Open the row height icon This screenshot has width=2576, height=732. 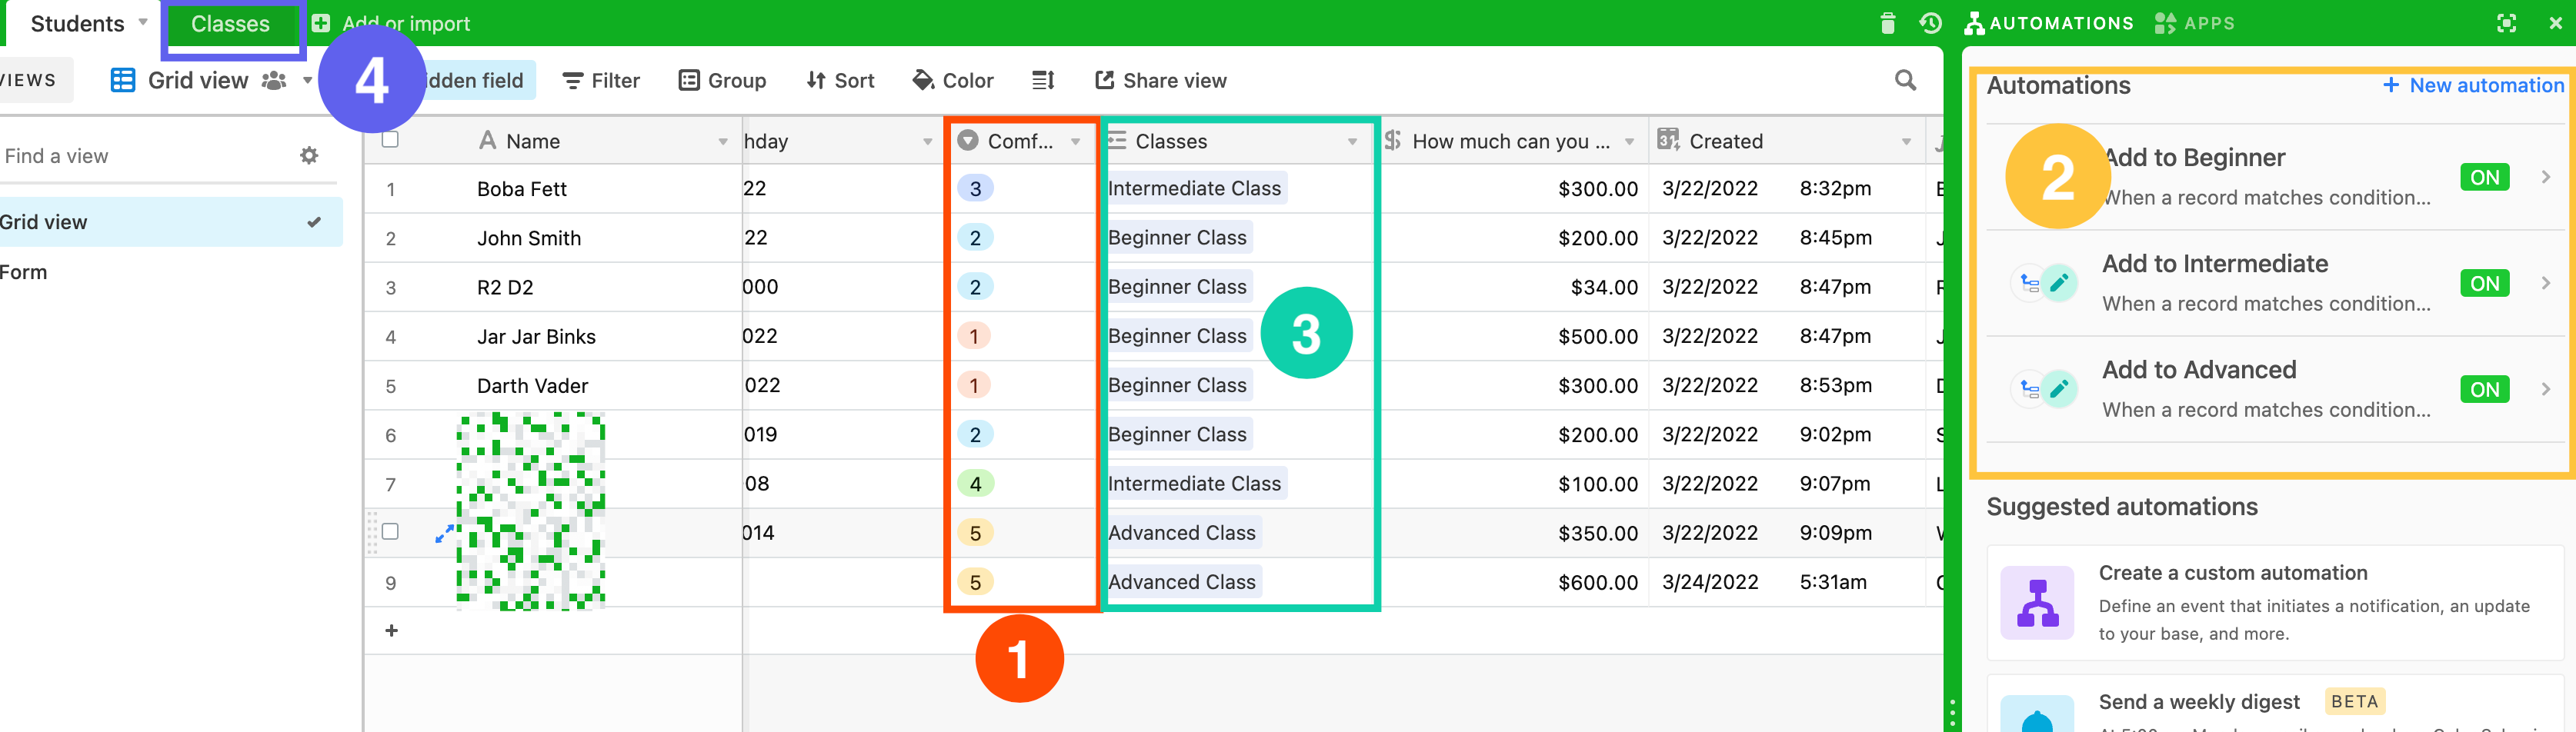[1043, 80]
